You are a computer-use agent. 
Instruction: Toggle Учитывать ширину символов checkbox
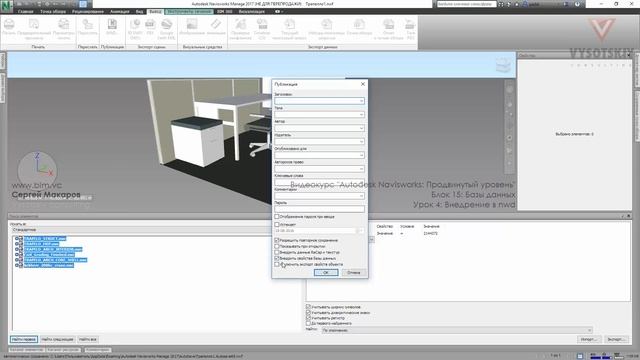pyautogui.click(x=309, y=307)
